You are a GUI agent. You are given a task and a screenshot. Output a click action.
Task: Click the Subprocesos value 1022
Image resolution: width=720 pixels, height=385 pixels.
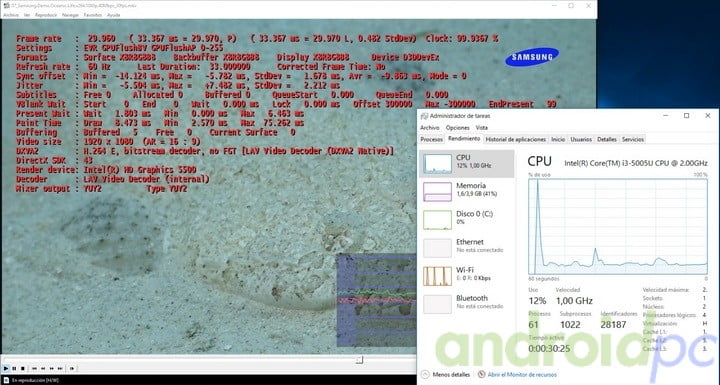(x=570, y=324)
